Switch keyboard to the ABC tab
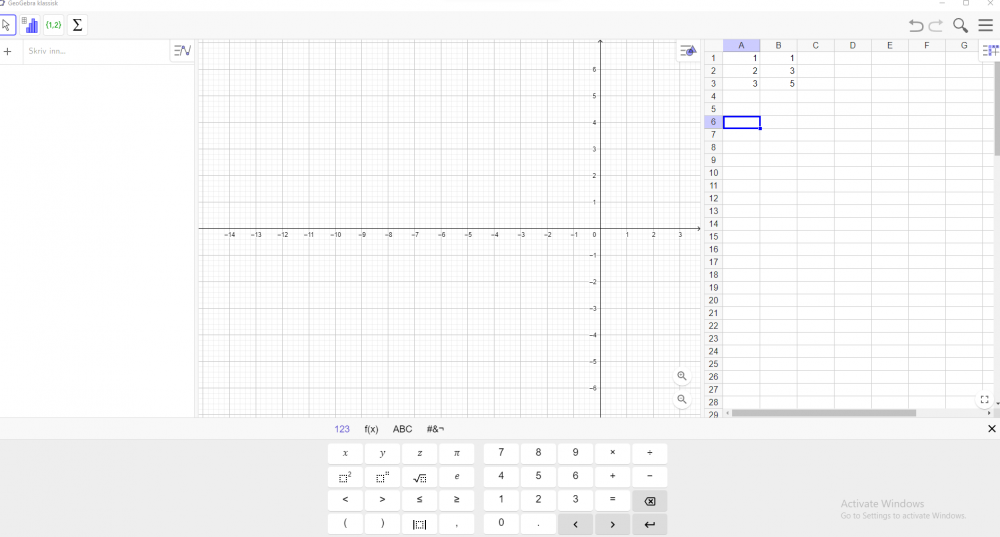The width and height of the screenshot is (1000, 537). tap(402, 429)
